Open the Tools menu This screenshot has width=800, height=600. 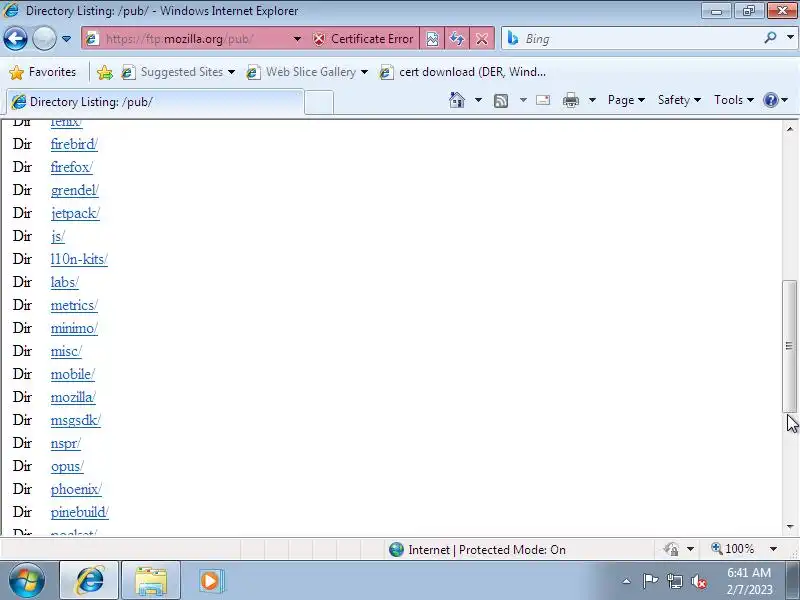(x=734, y=100)
